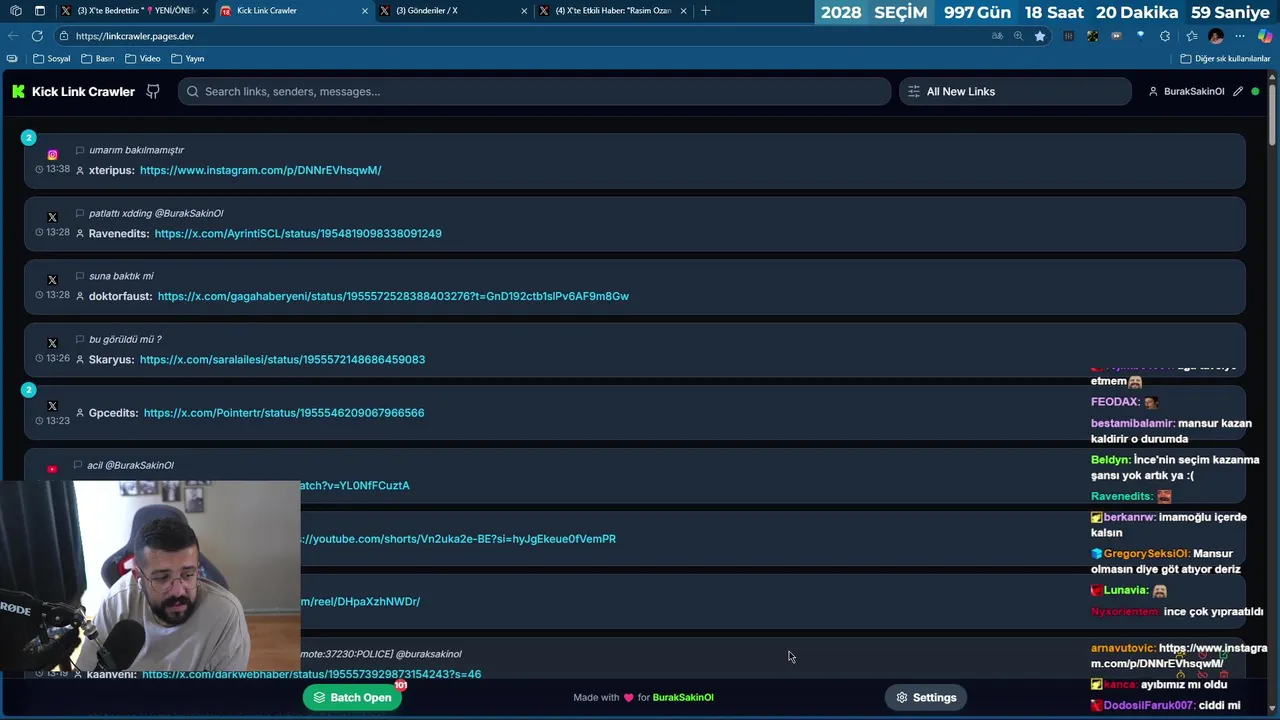The width and height of the screenshot is (1280, 720).
Task: Close the Gönderiler / X tab
Action: pos(524,11)
